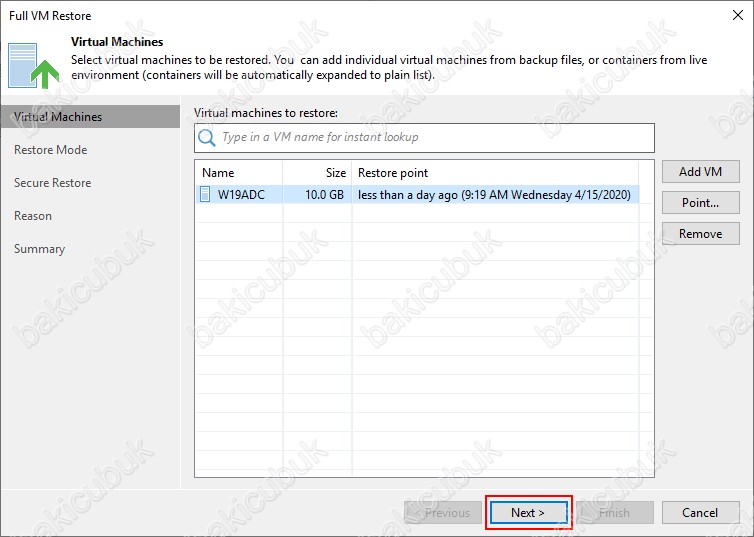Open the Point... restore point selector
Viewport: 754px width, 537px height.
pyautogui.click(x=701, y=203)
